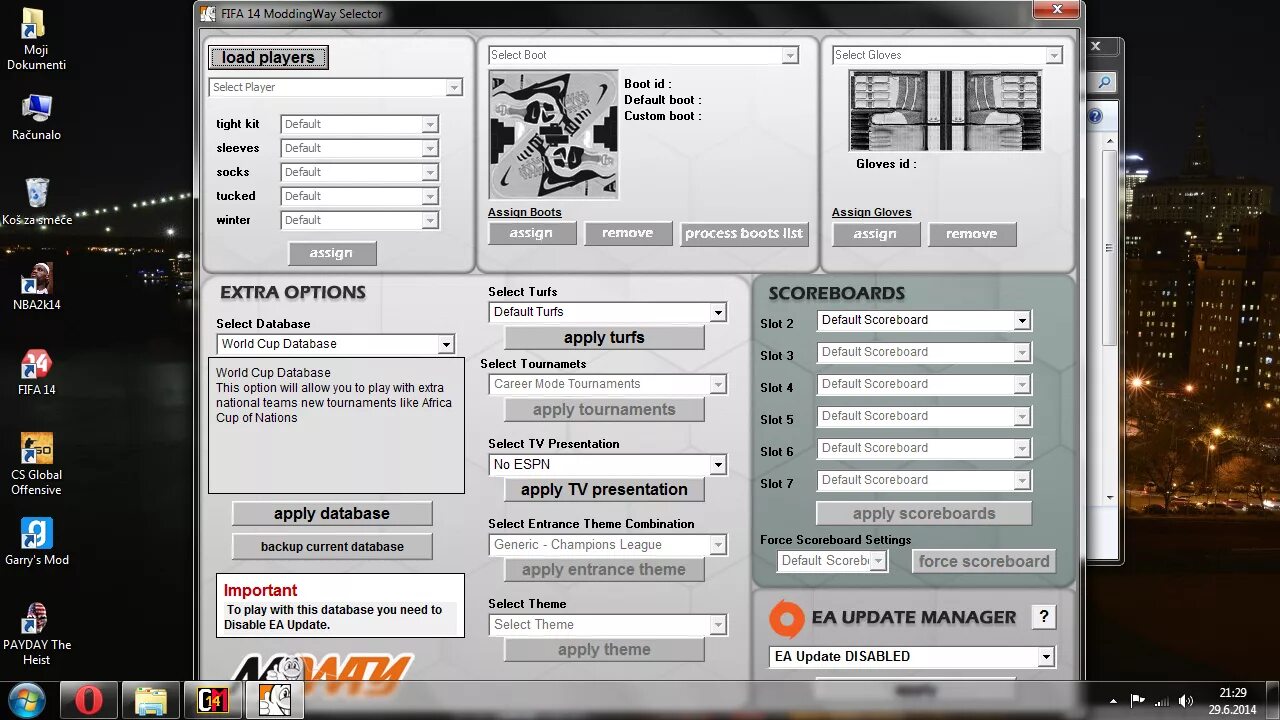Click assign button under kit options

point(332,253)
